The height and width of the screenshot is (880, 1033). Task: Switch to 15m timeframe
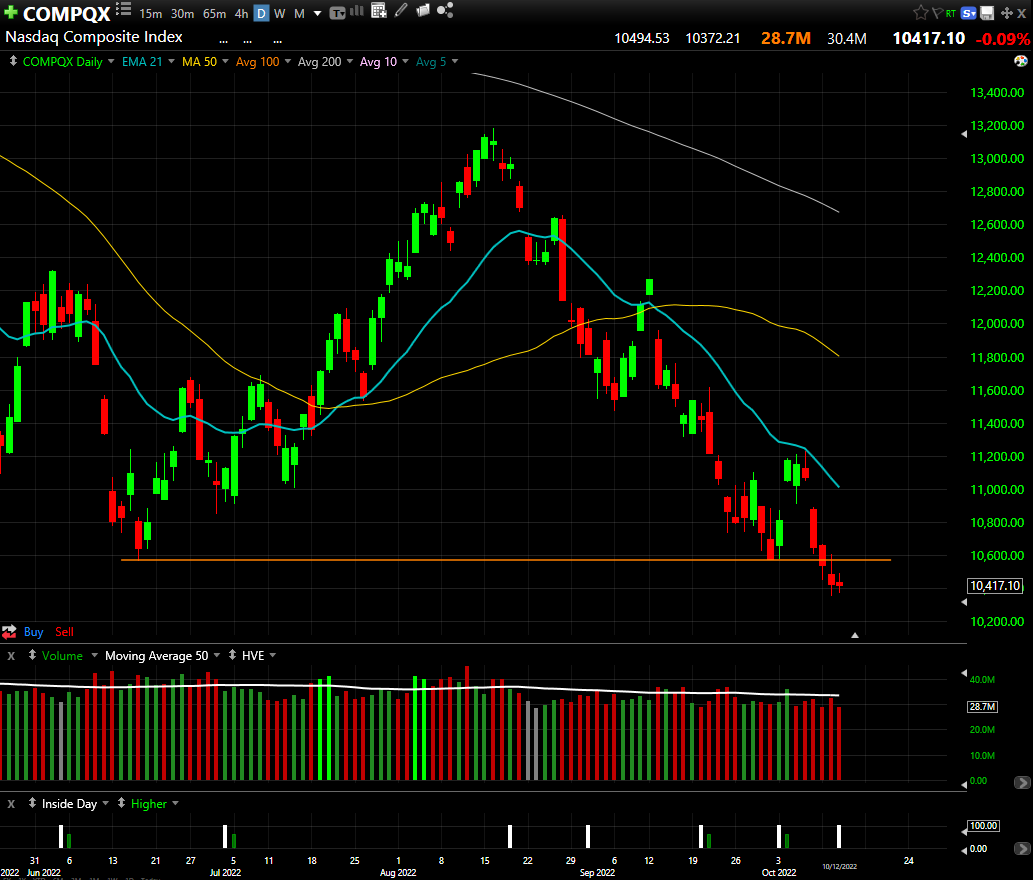pyautogui.click(x=150, y=13)
